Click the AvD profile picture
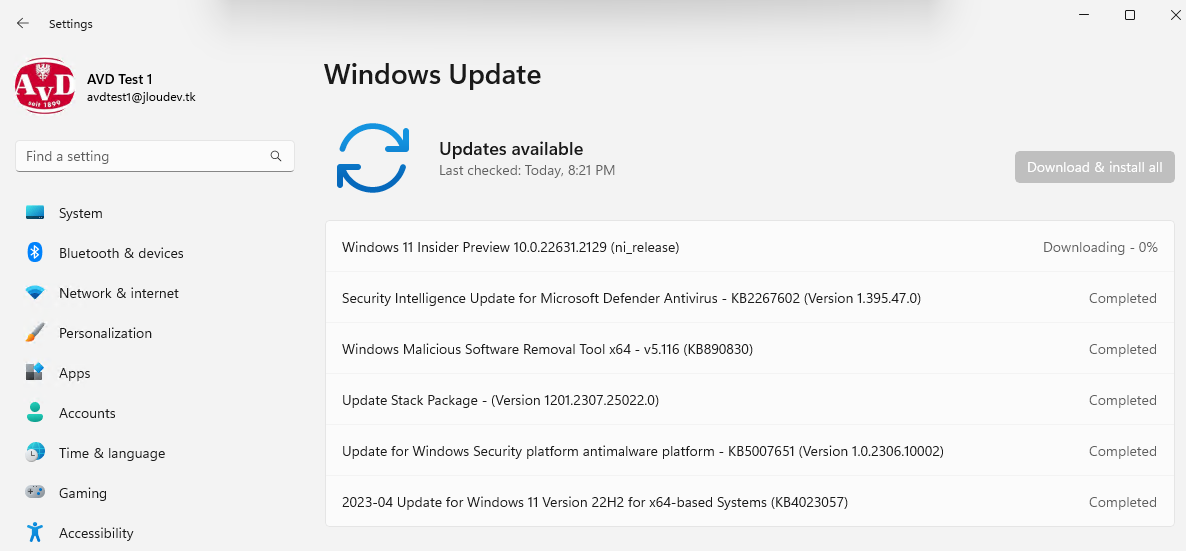Image resolution: width=1186 pixels, height=551 pixels. [45, 86]
